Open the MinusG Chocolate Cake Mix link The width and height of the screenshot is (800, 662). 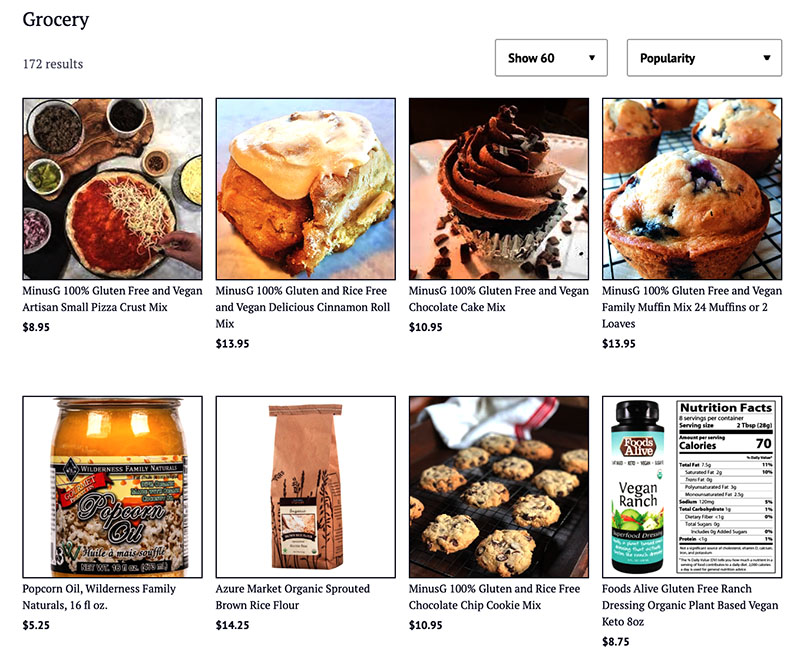498,299
